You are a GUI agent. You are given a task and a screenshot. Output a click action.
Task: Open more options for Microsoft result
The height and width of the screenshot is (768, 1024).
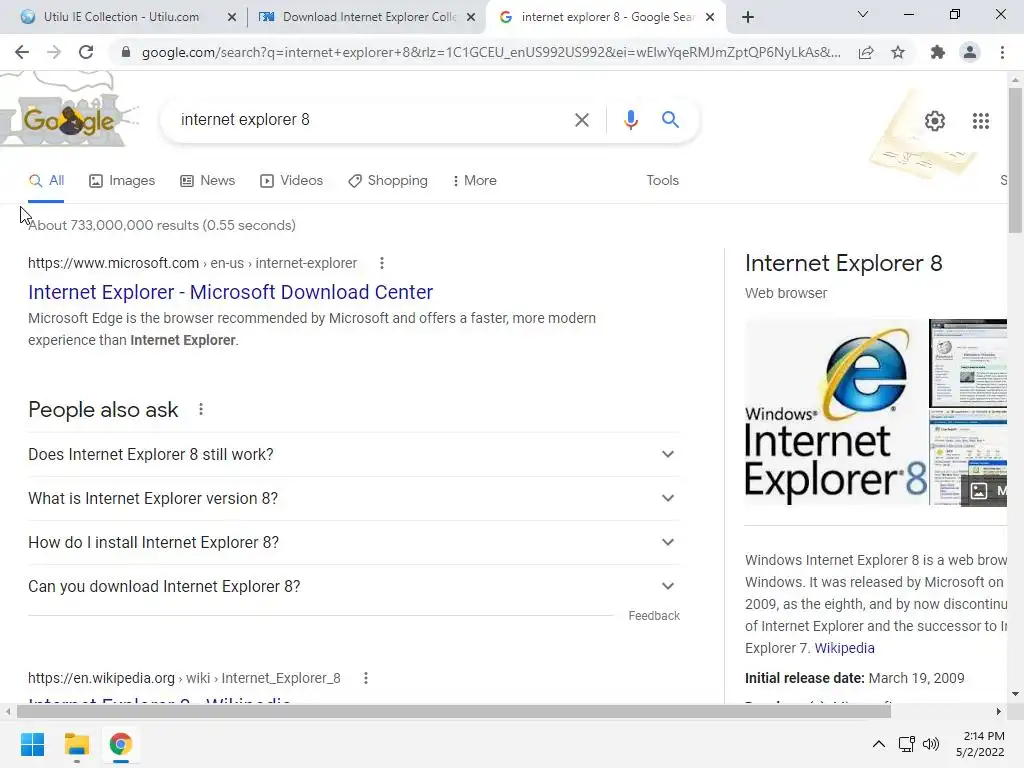382,263
